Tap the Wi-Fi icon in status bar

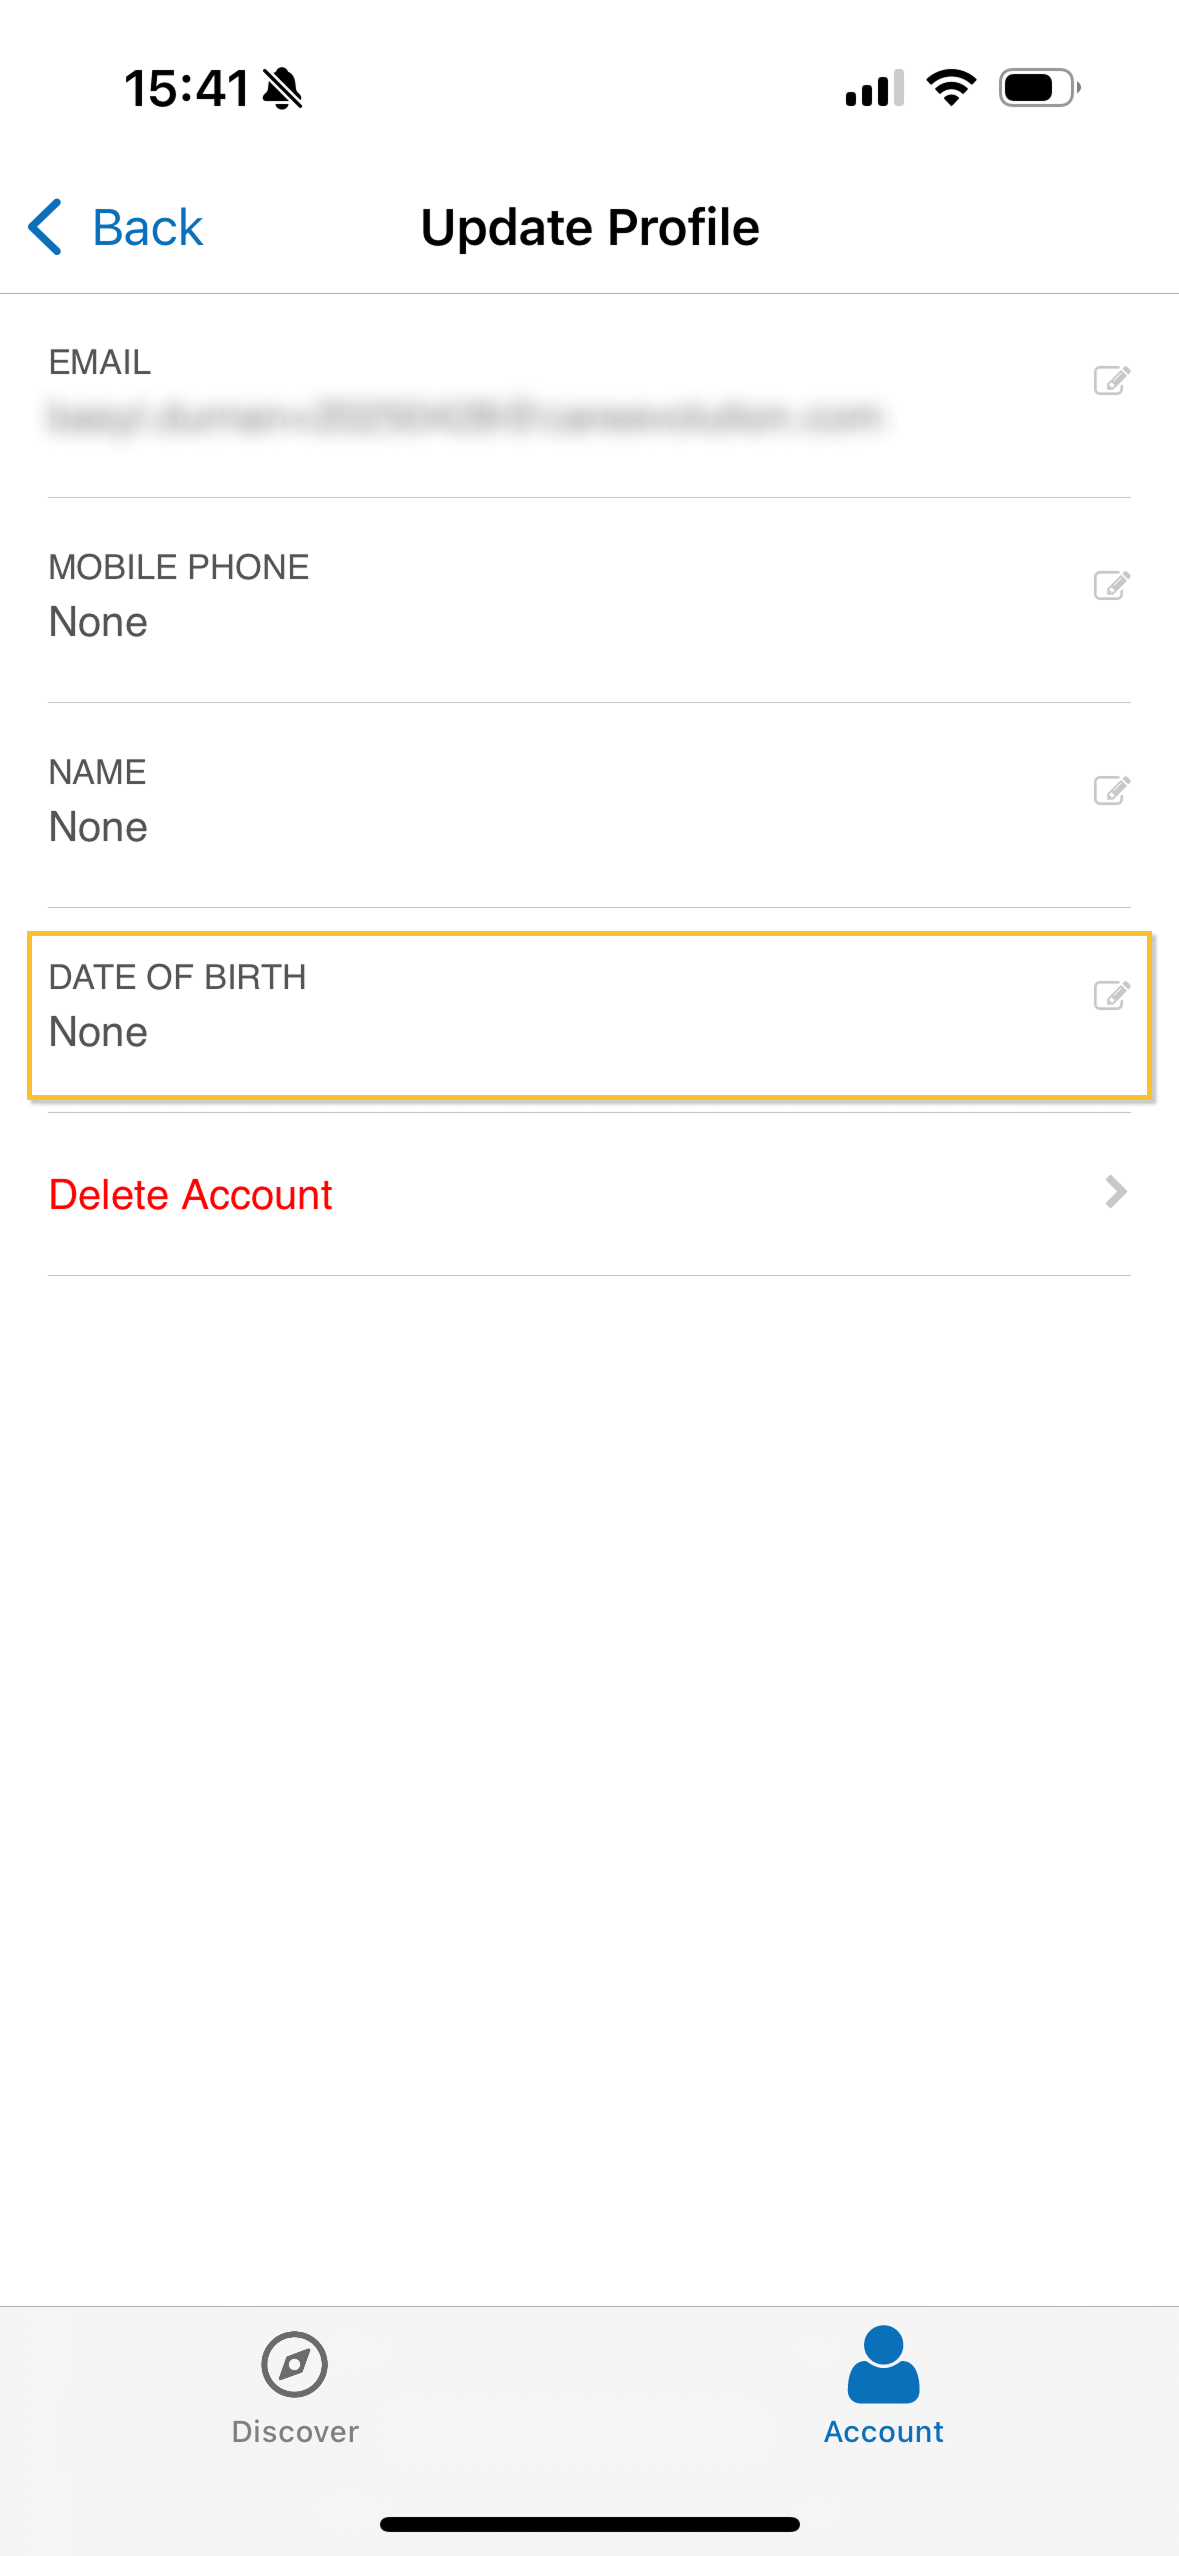pyautogui.click(x=951, y=88)
